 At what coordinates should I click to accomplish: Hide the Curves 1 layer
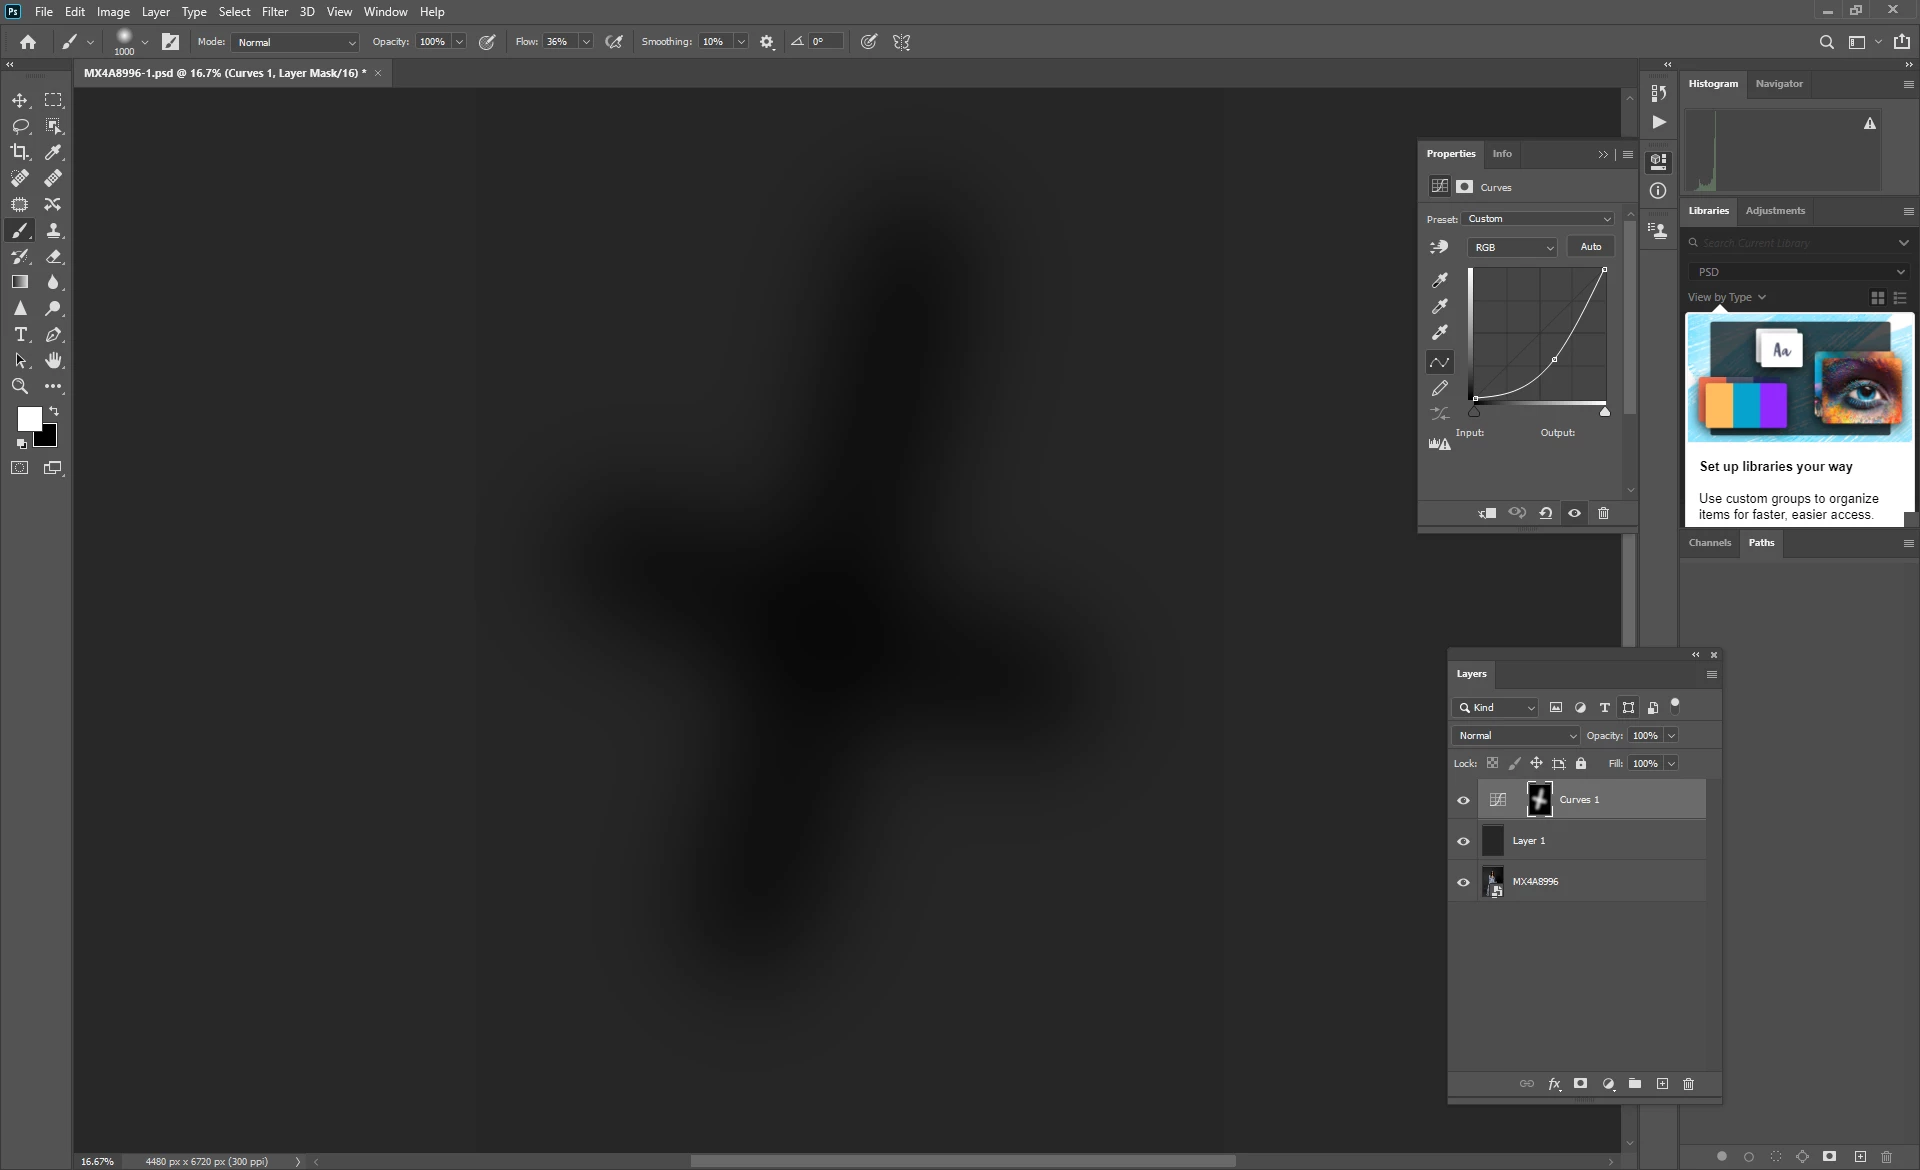[x=1463, y=800]
